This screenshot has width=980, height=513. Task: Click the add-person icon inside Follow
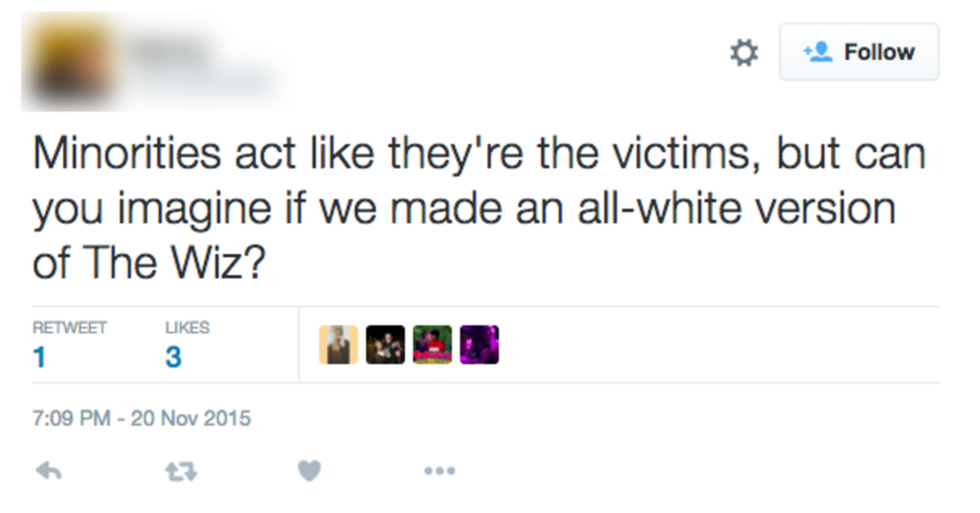819,52
